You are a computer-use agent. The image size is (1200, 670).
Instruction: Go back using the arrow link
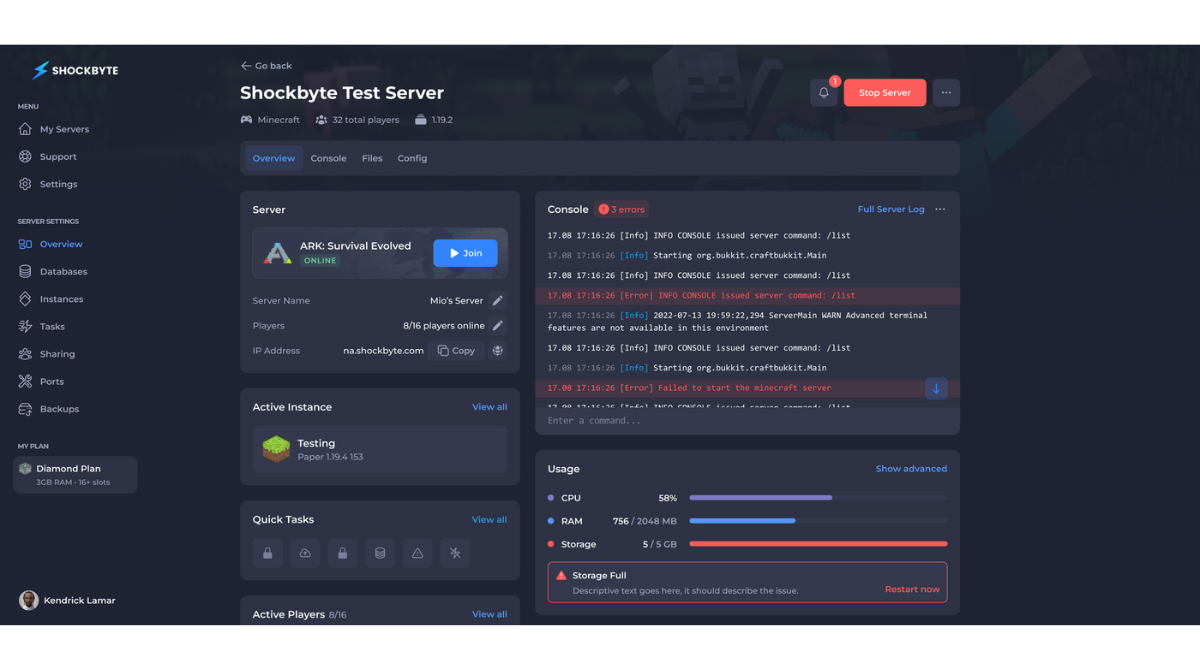[266, 66]
